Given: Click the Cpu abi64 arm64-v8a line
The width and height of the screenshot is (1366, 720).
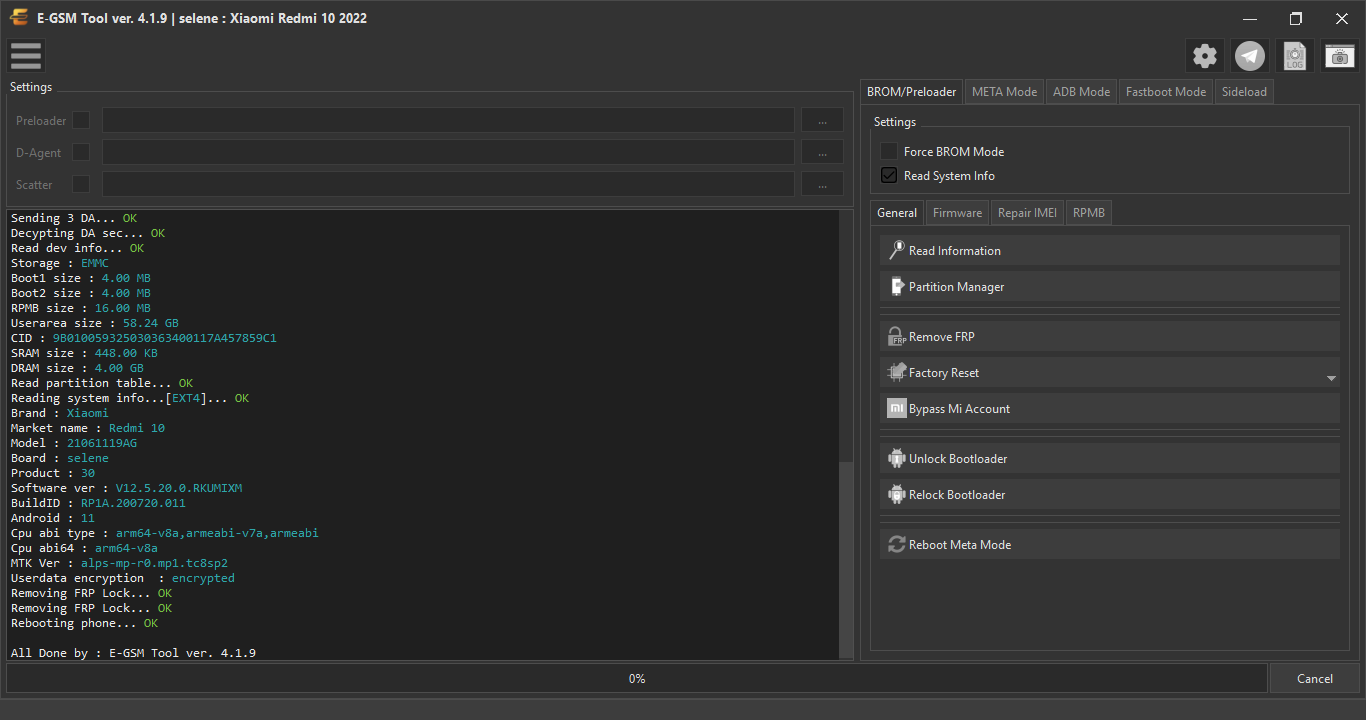Looking at the screenshot, I should pos(85,548).
